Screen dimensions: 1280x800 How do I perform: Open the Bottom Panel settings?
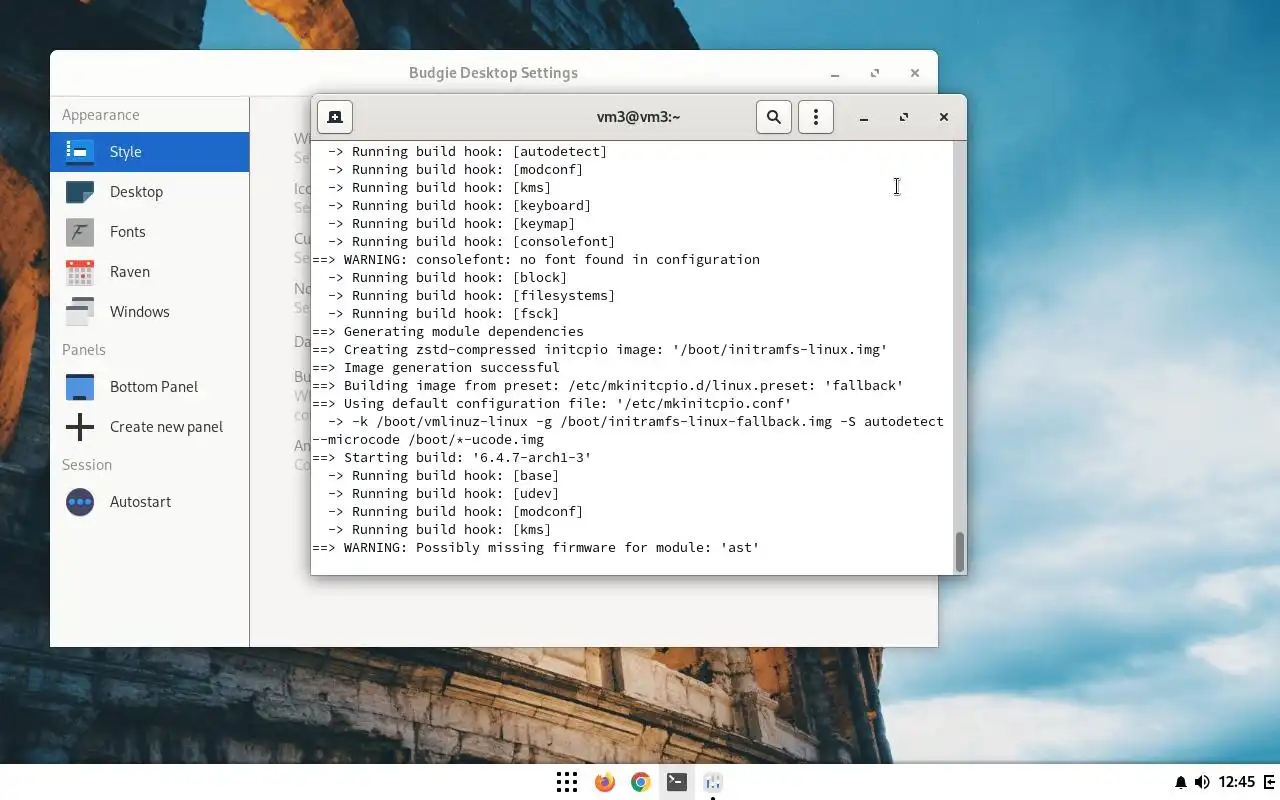[150, 387]
